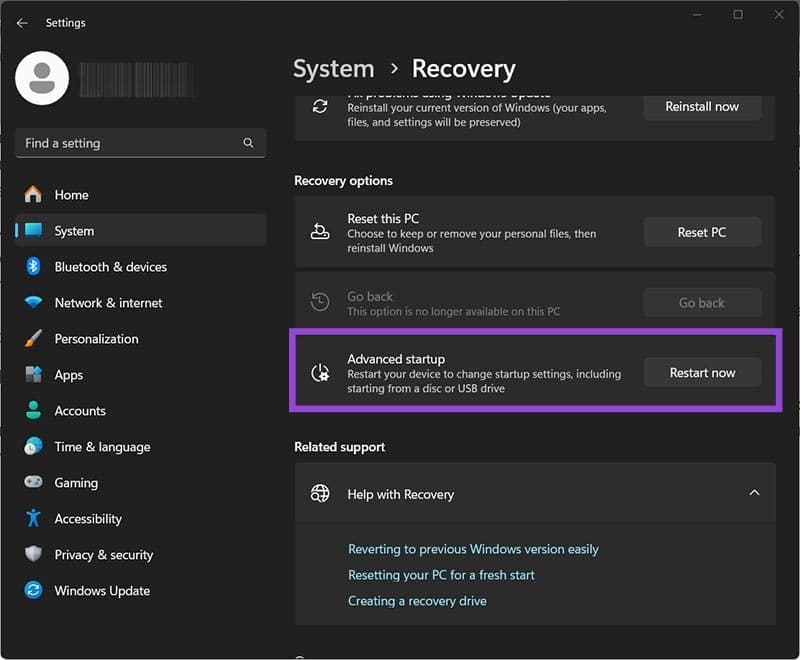This screenshot has width=800, height=660.
Task: Go to the Home settings page
Action: [x=71, y=195]
